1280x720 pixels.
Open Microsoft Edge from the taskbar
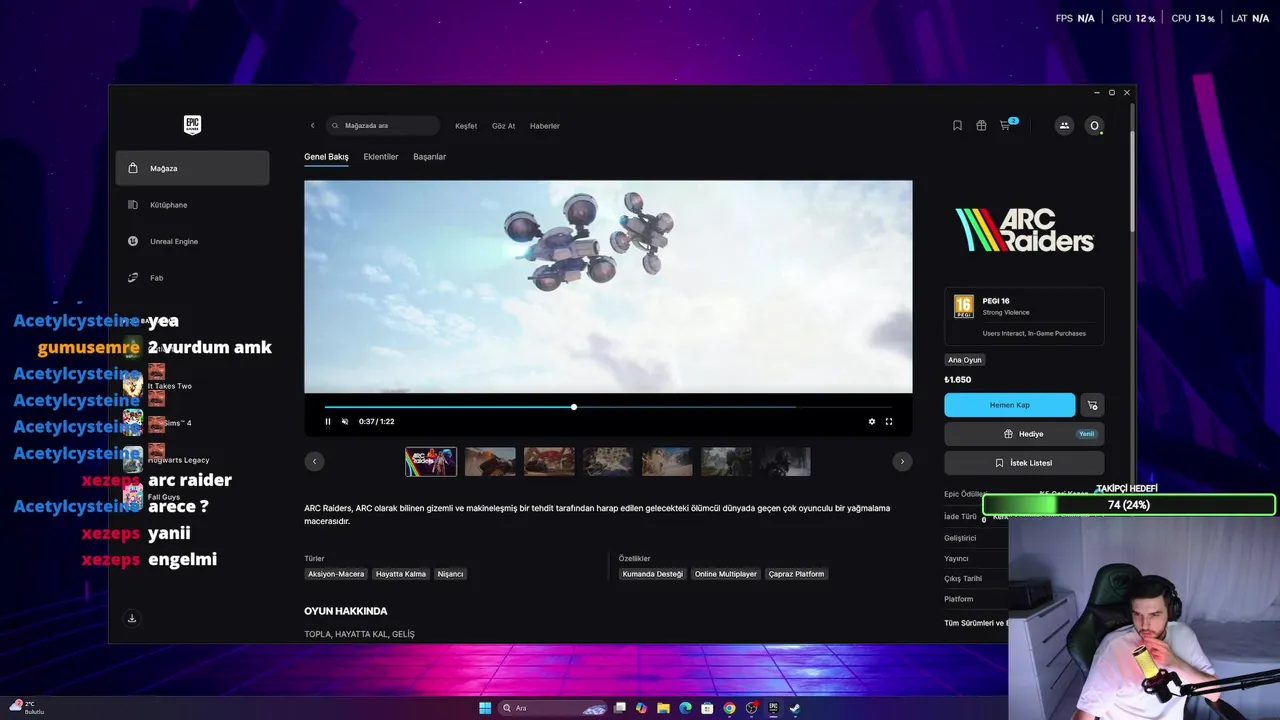[x=685, y=708]
